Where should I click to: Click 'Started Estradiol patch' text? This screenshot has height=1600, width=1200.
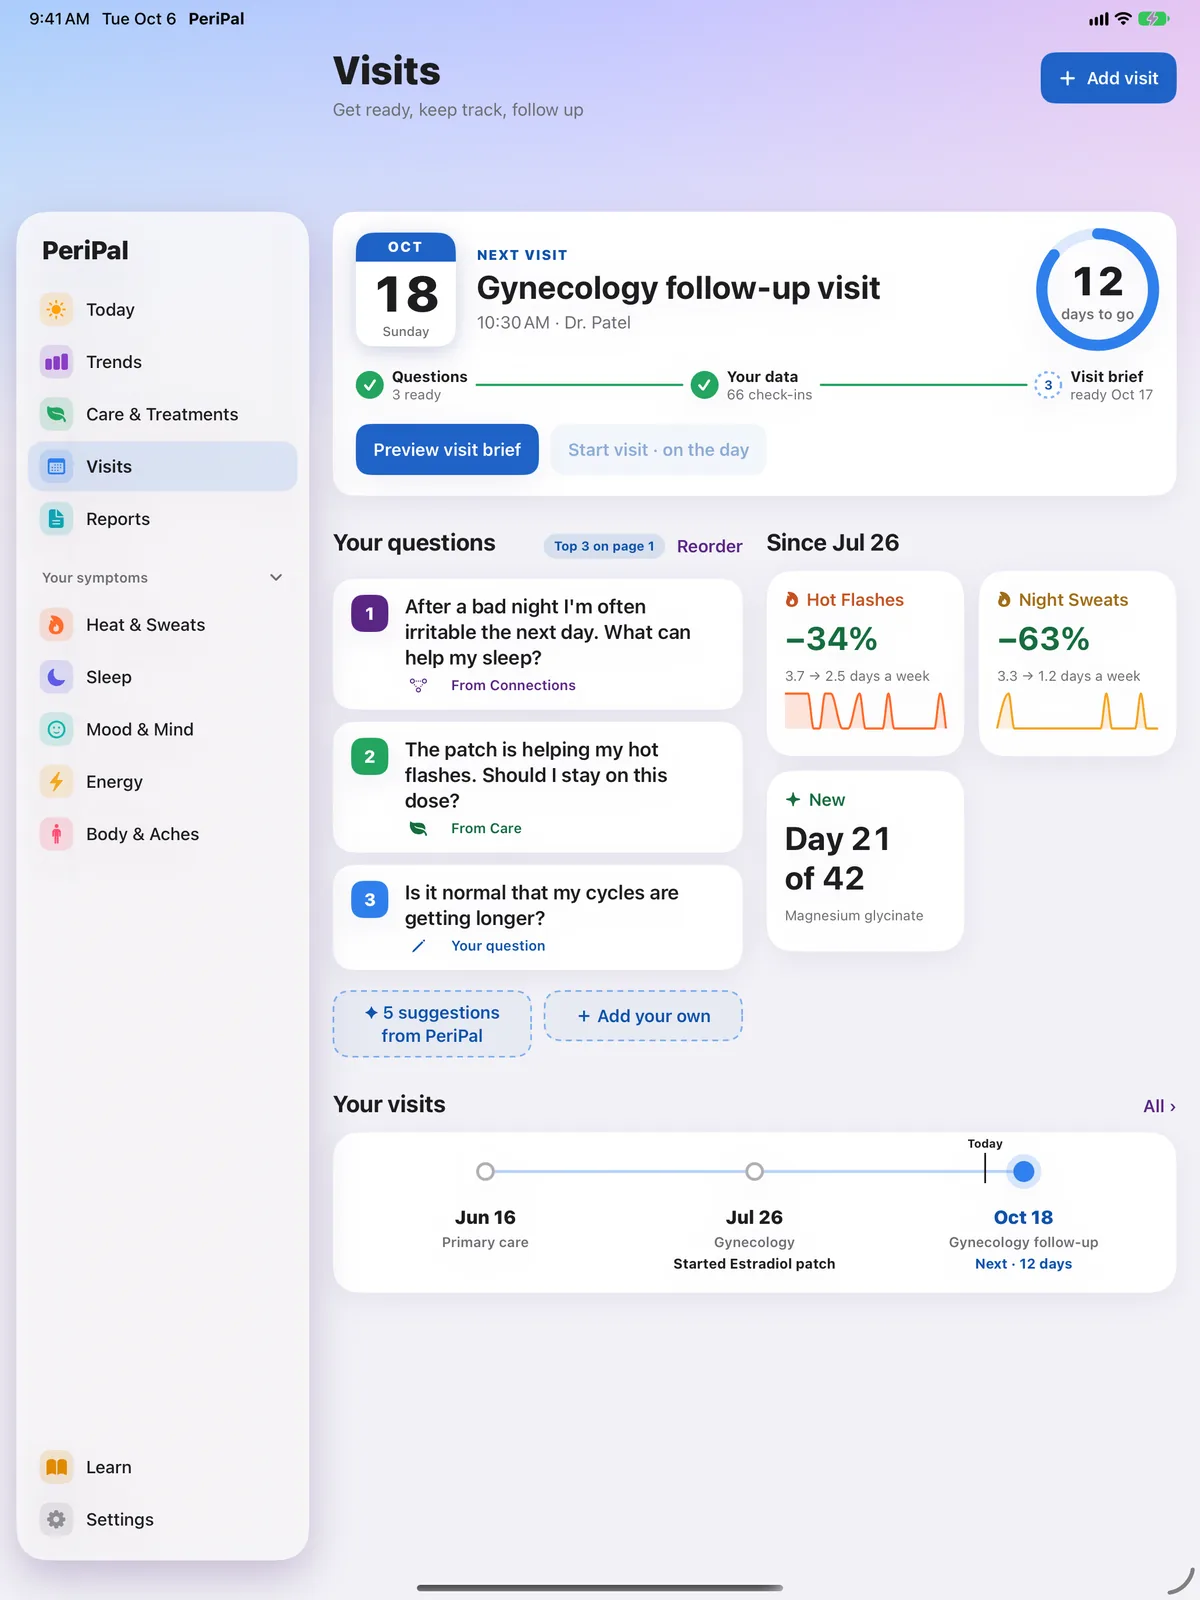click(754, 1264)
